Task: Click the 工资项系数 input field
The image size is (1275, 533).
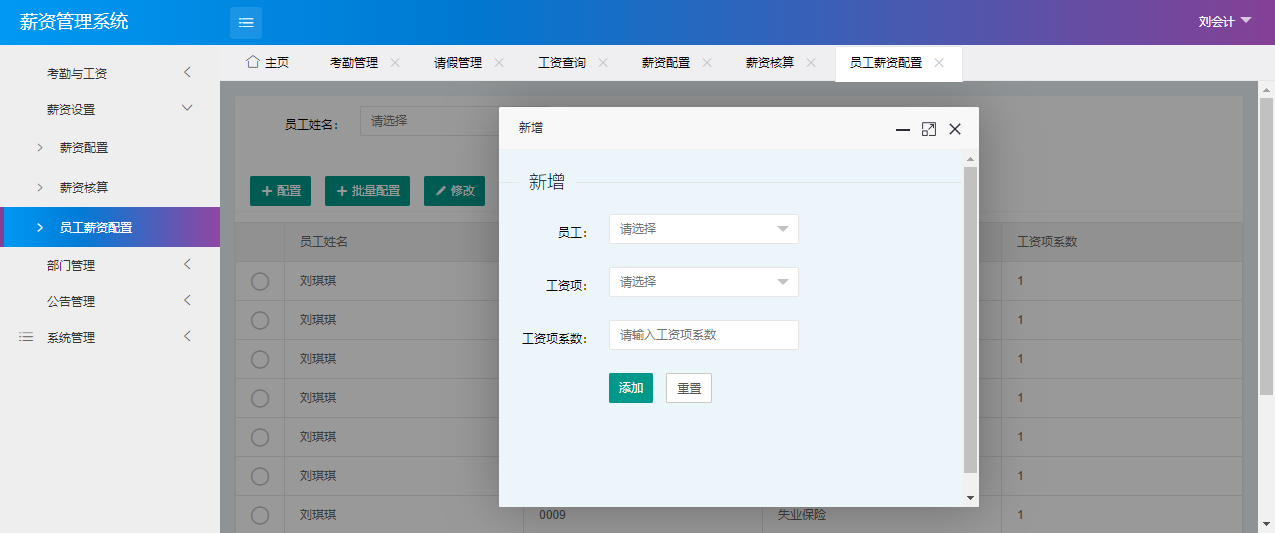Action: point(703,335)
